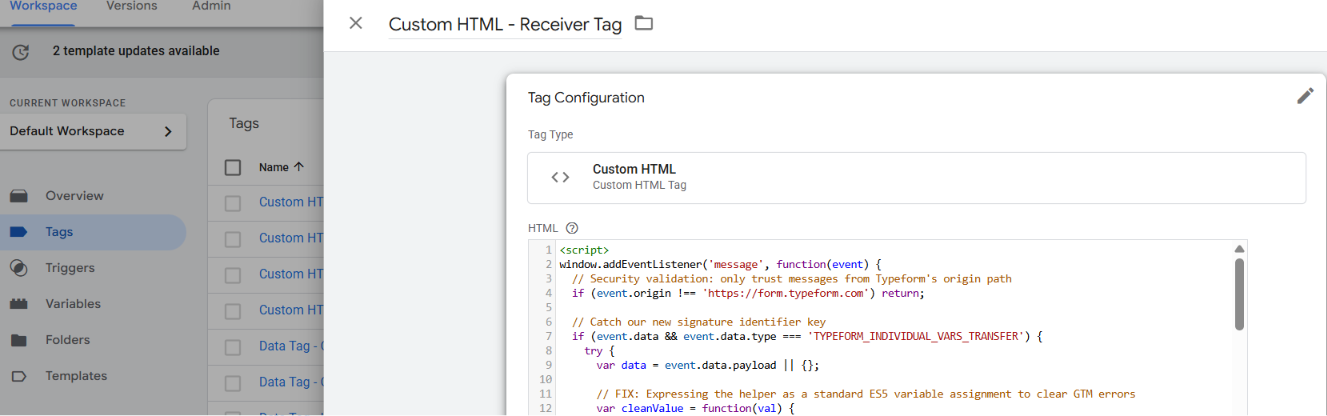
Task: Click the Variables icon in the sidebar
Action: [19, 304]
